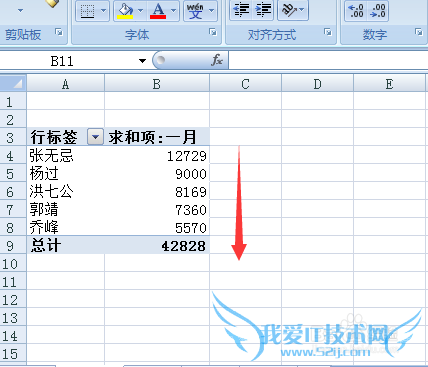Open the 行标签 filter dropdown
Screen dimensions: 428x367
pyautogui.click(x=95, y=137)
